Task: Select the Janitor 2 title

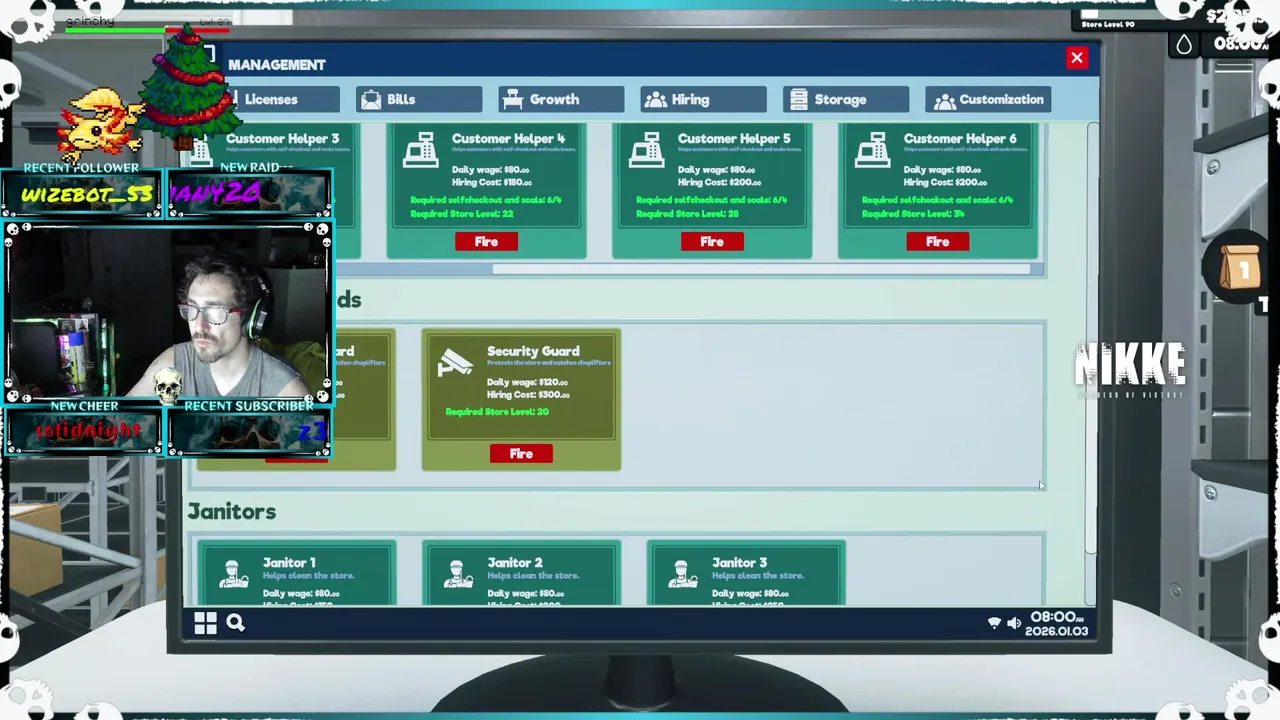Action: [514, 563]
